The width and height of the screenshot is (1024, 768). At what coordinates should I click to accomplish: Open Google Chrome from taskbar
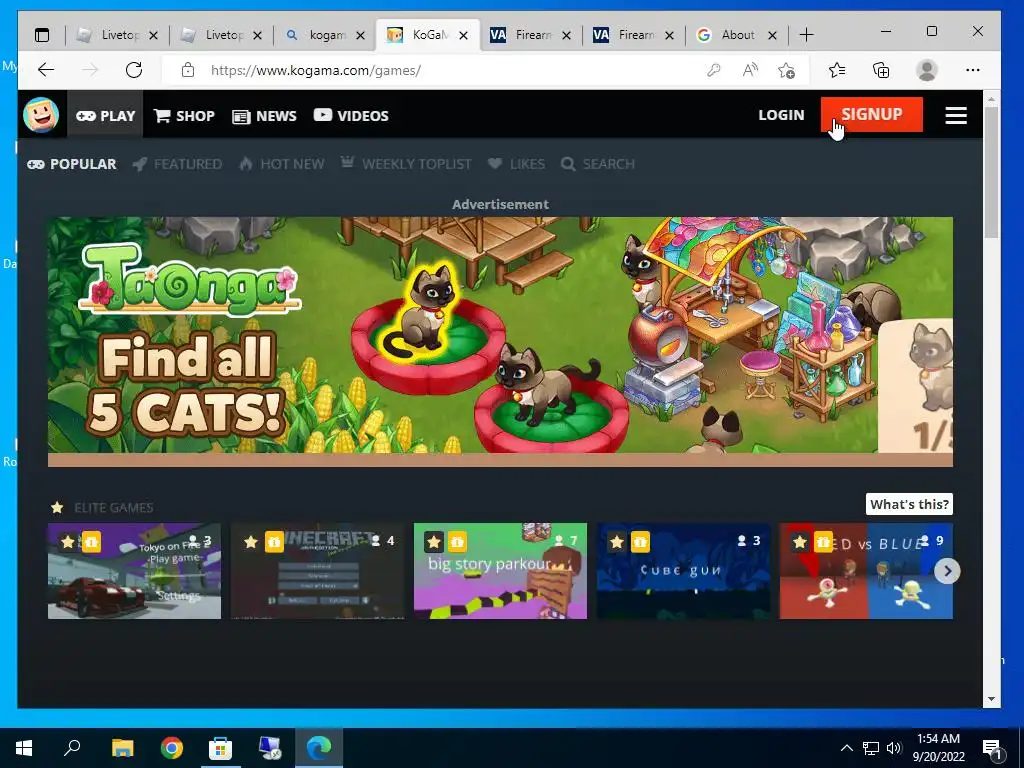[x=171, y=747]
